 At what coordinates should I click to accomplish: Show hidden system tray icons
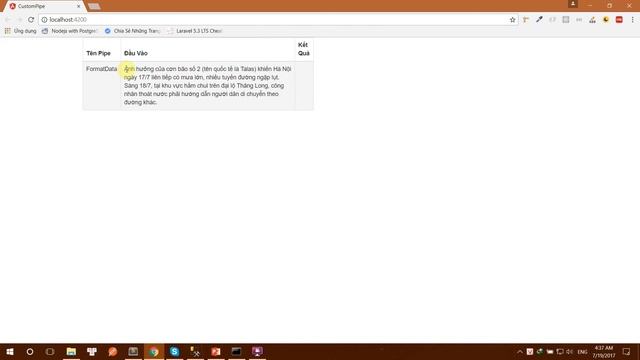(x=520, y=352)
